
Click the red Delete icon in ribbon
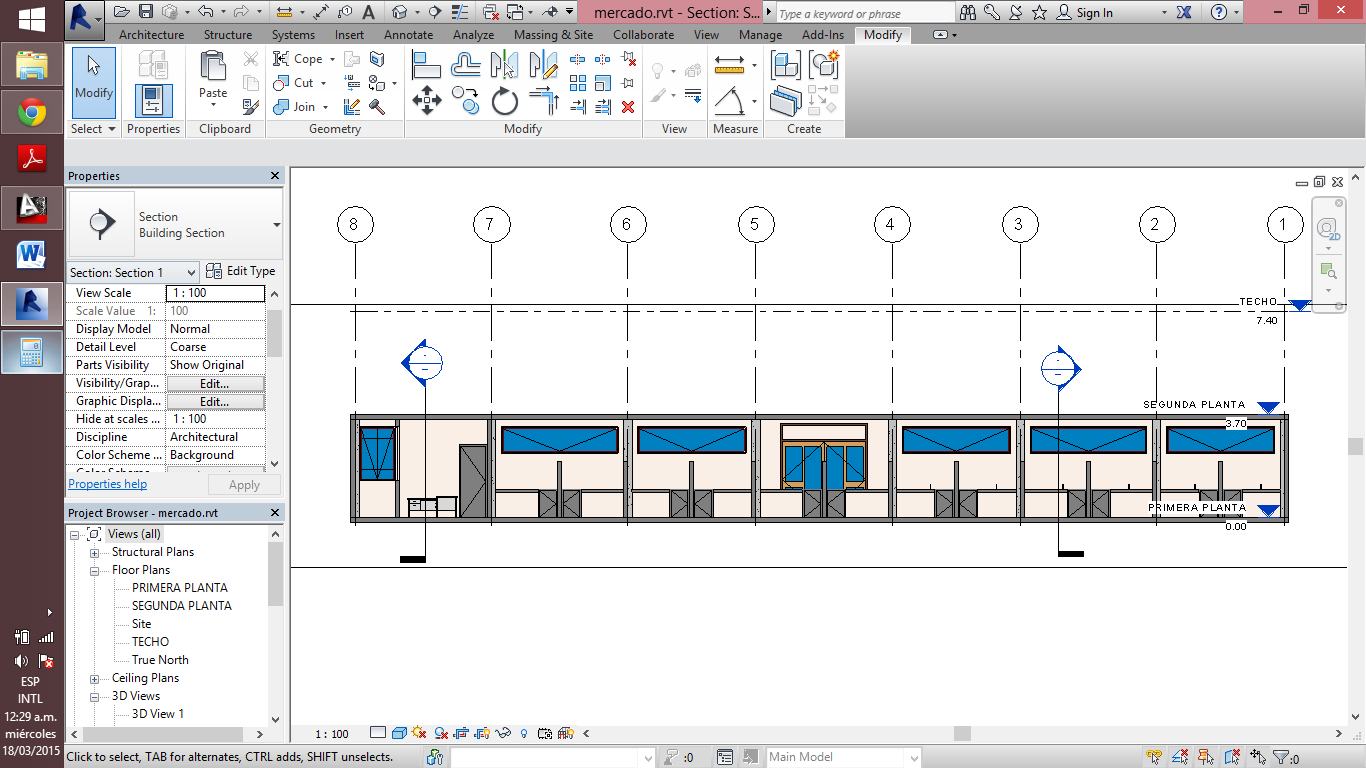[628, 107]
